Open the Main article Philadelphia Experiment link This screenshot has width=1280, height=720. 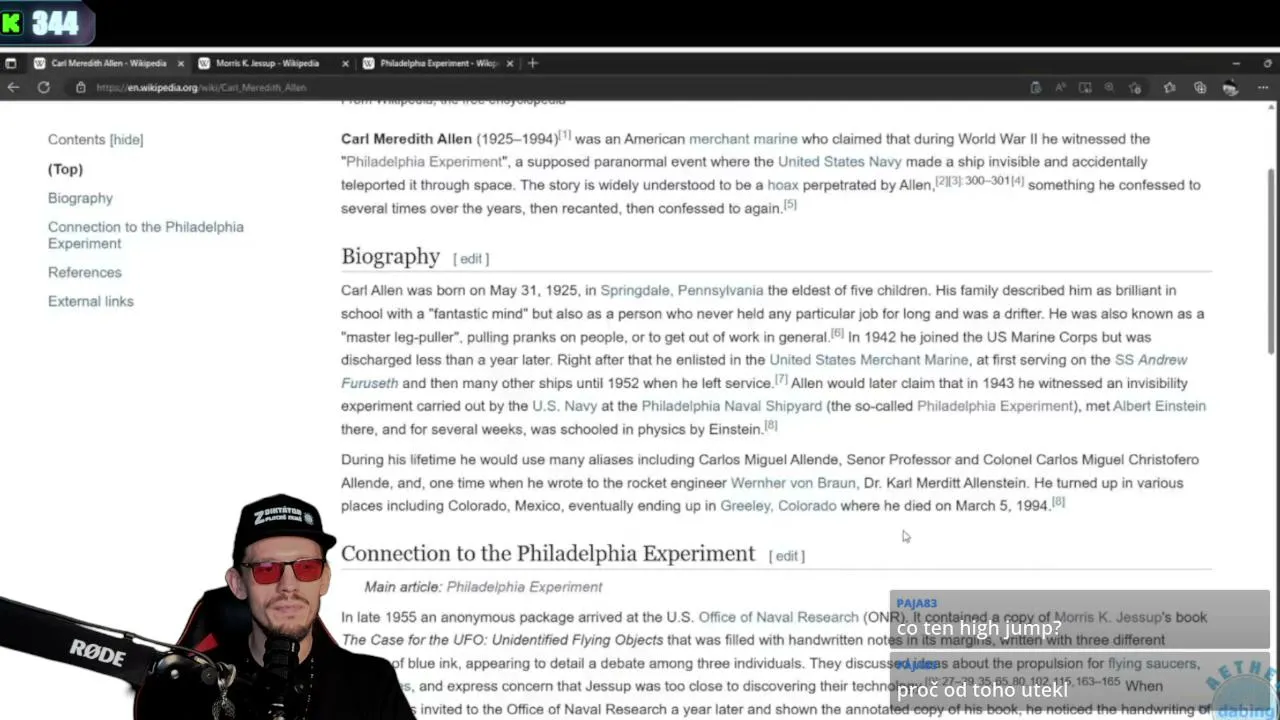pyautogui.click(x=524, y=587)
